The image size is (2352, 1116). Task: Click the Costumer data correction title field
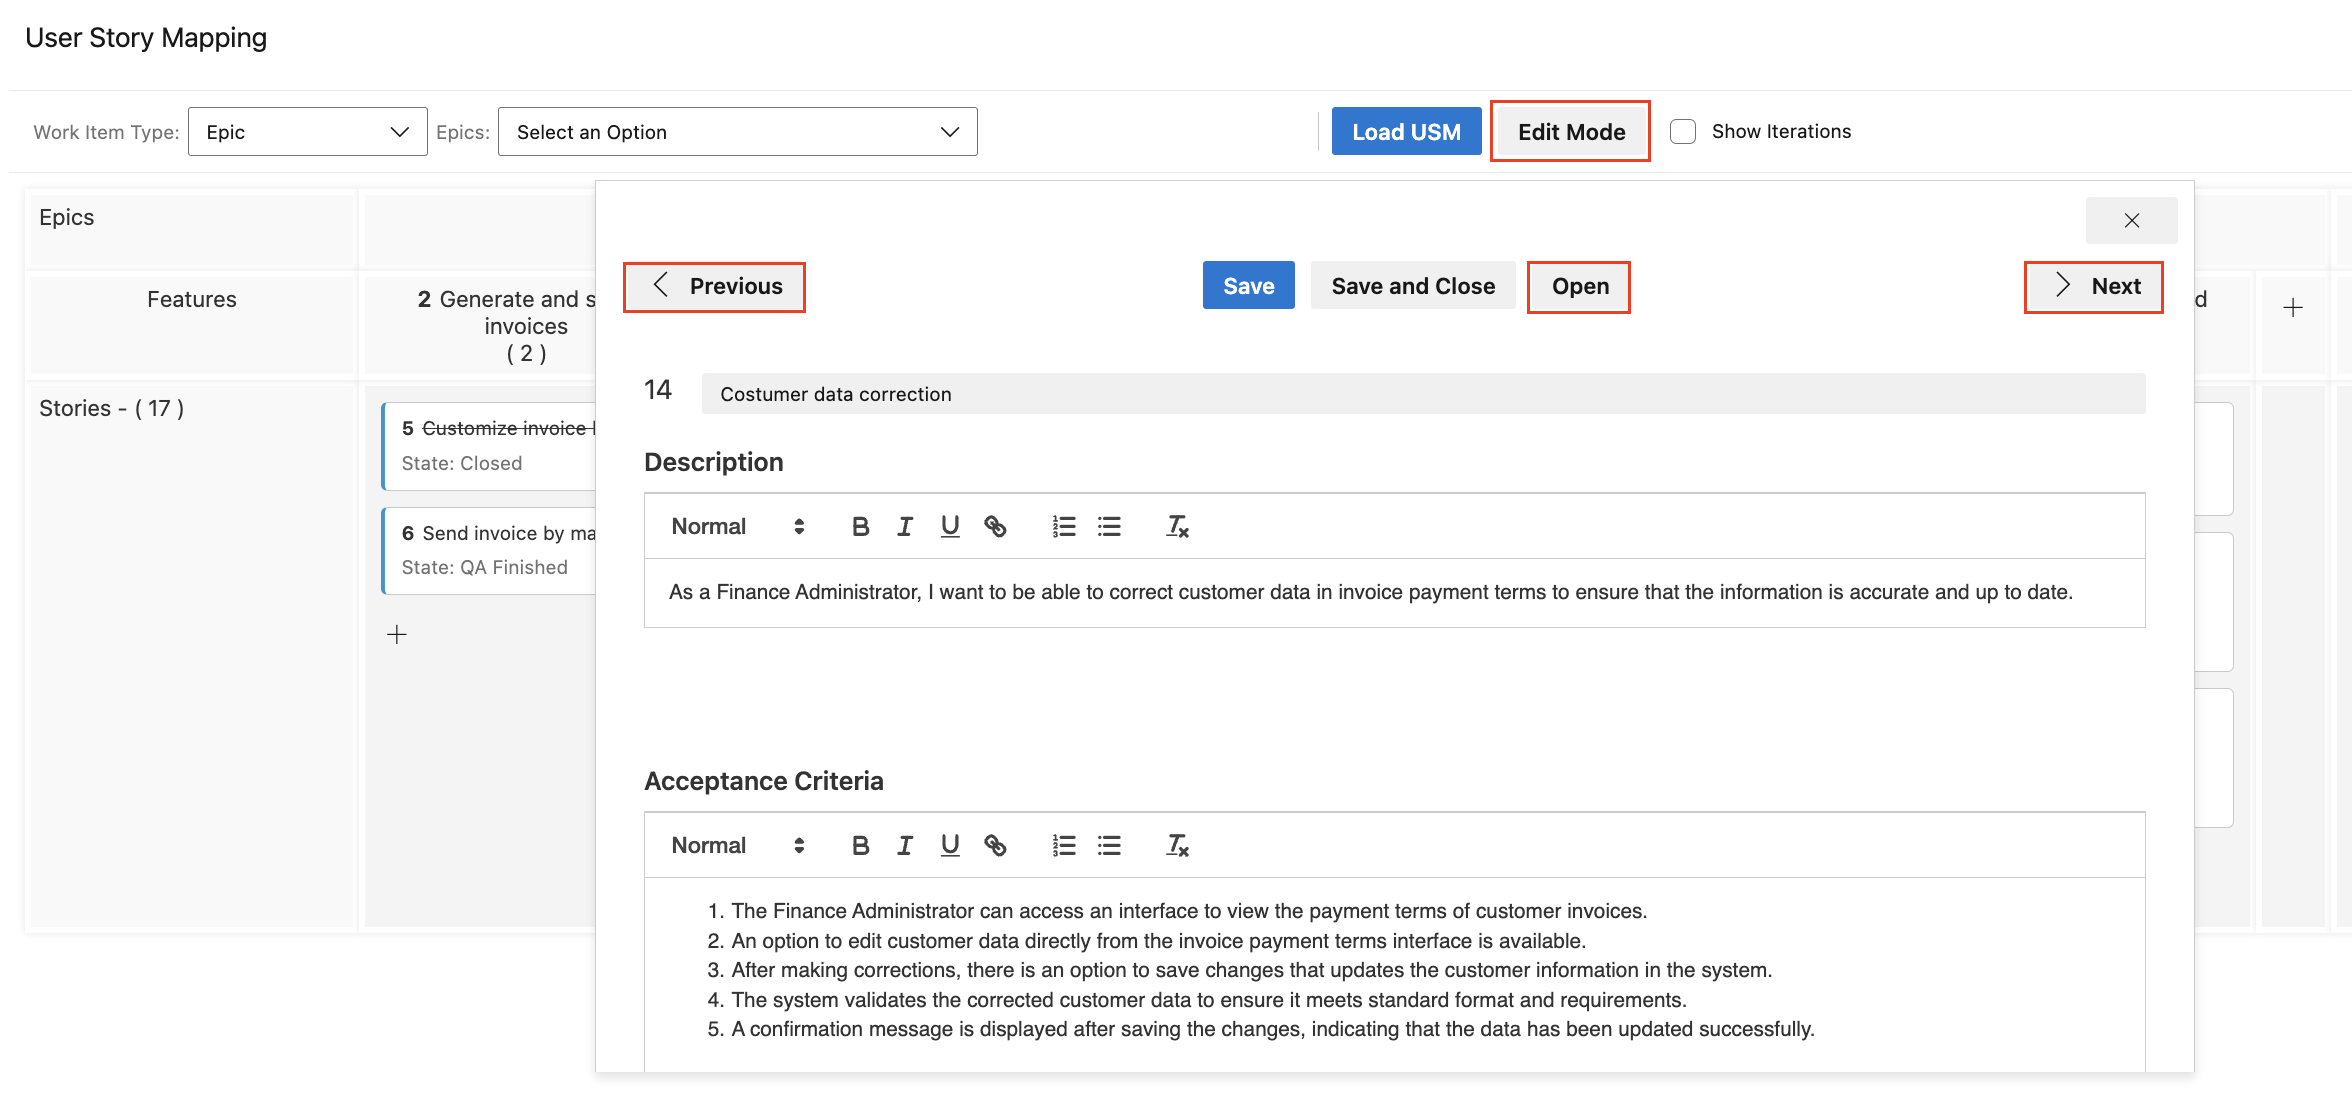pos(1422,394)
